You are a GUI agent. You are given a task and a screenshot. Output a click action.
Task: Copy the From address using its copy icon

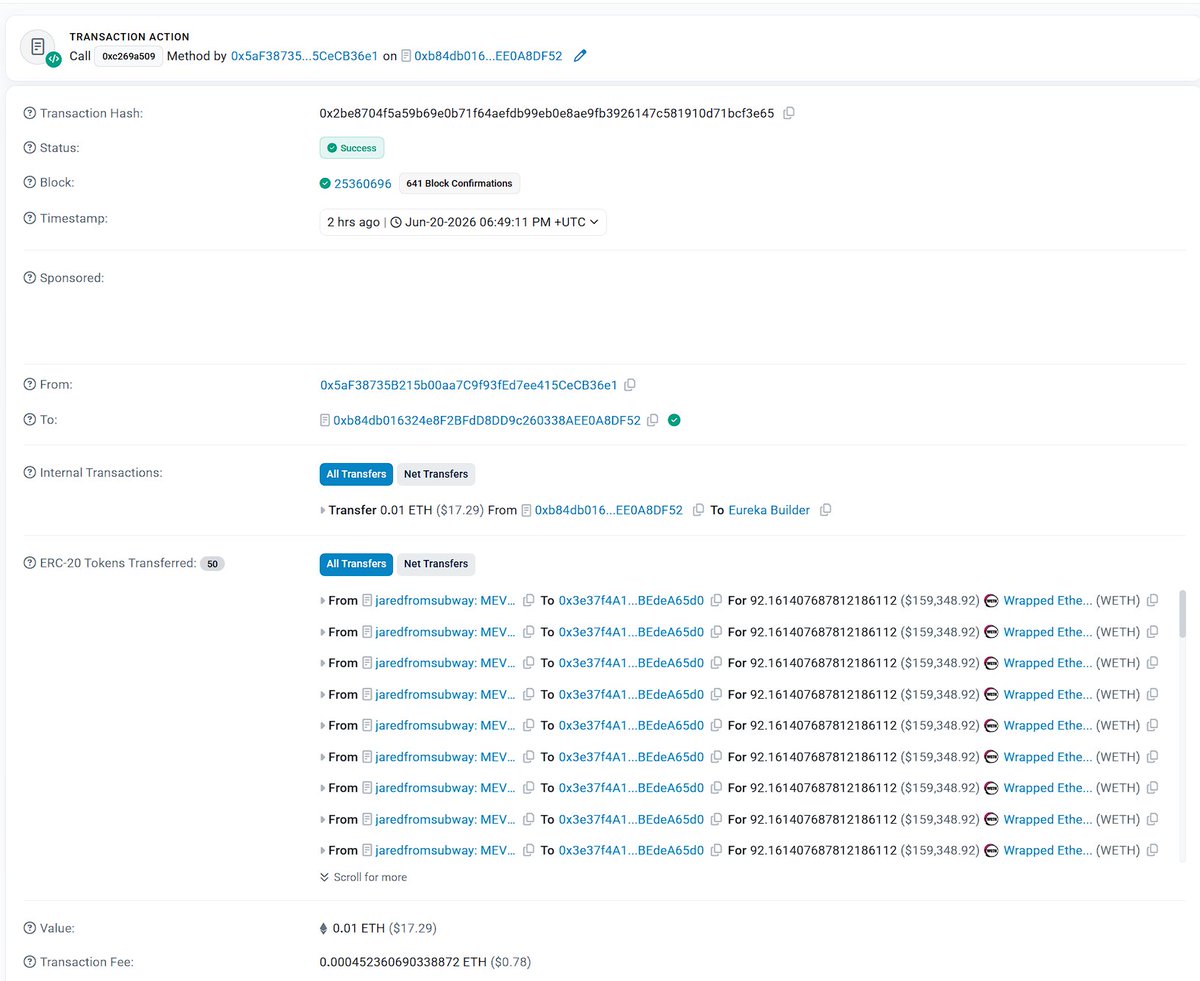pos(630,385)
